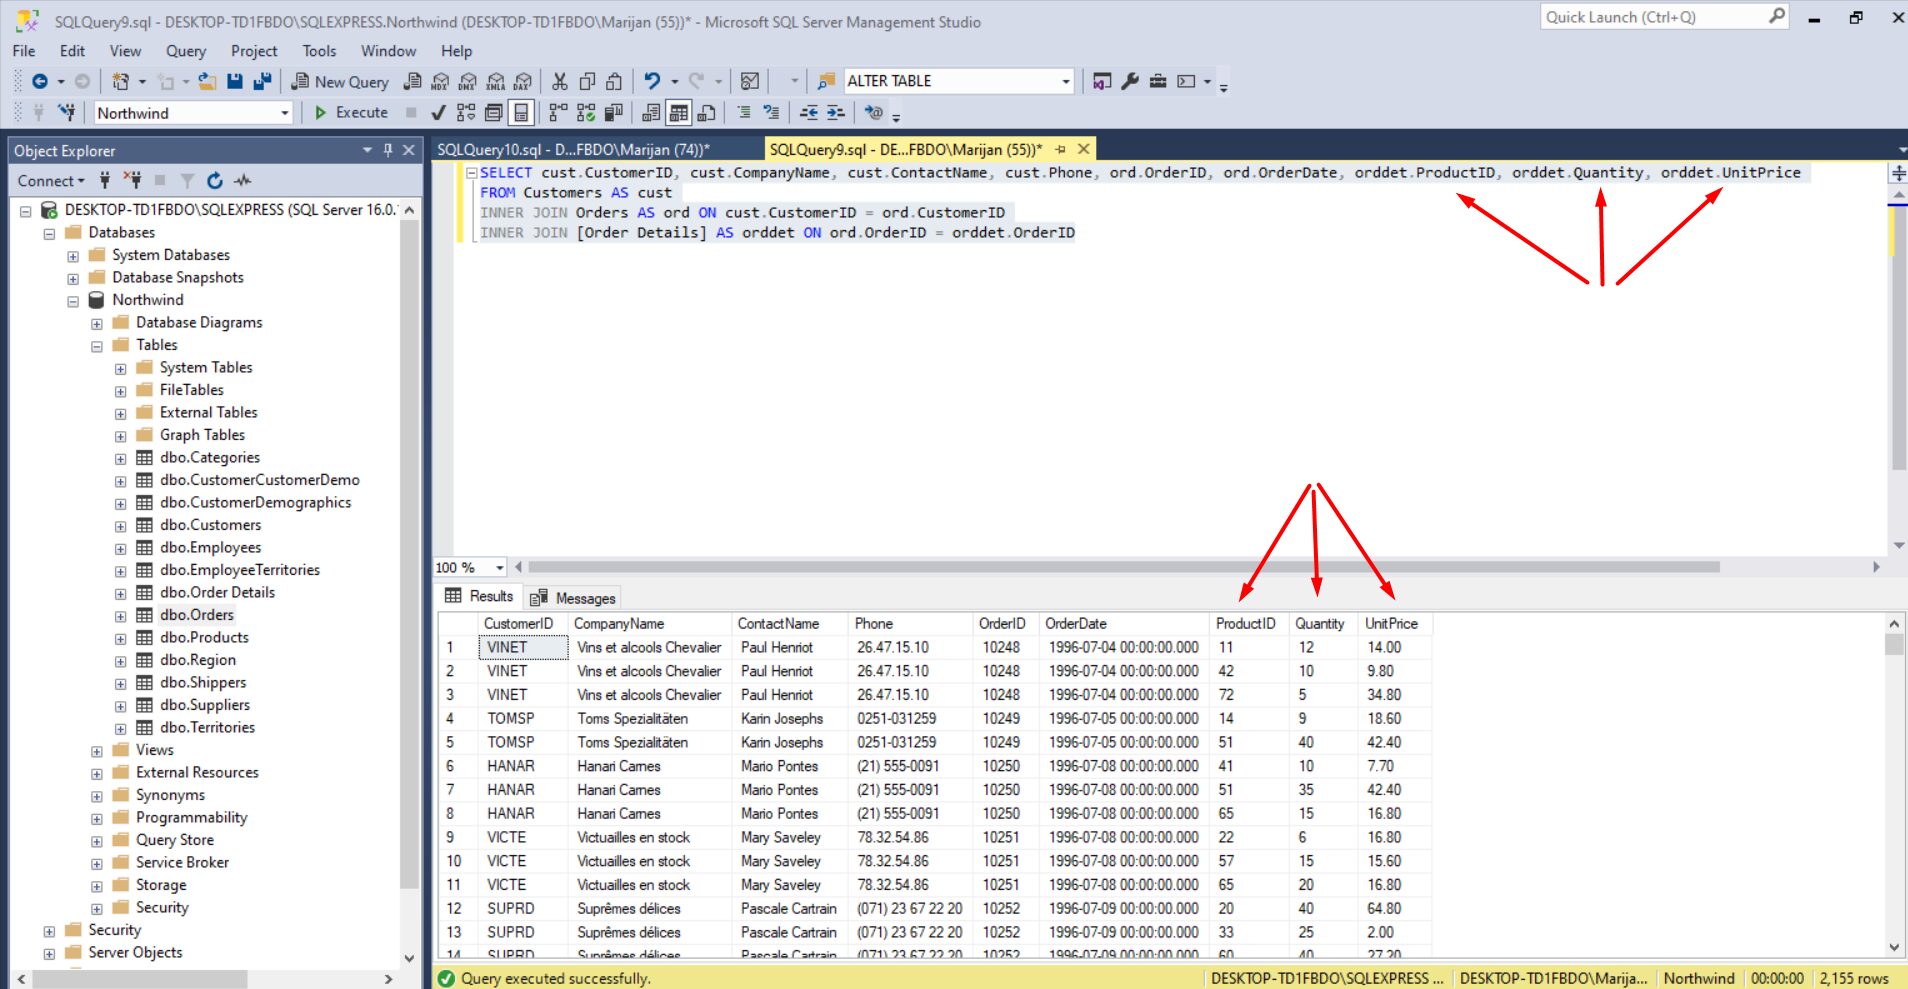
Task: Select the Results tab
Action: click(x=479, y=597)
